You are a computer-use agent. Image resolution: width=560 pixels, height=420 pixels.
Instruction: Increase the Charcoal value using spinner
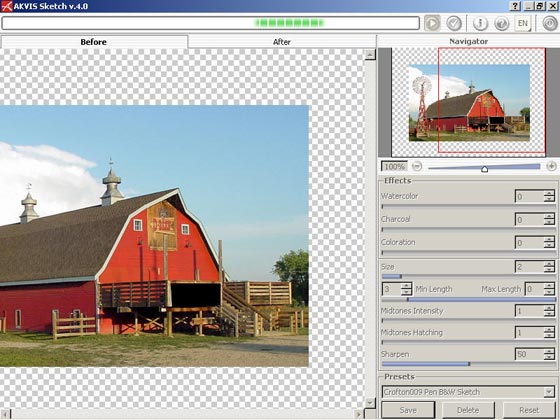point(549,216)
